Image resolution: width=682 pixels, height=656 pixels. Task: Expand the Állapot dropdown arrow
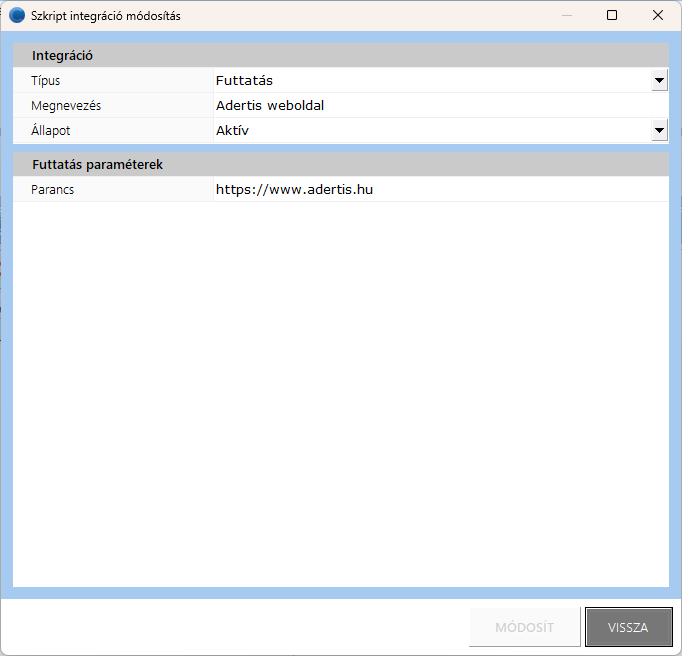(x=659, y=130)
